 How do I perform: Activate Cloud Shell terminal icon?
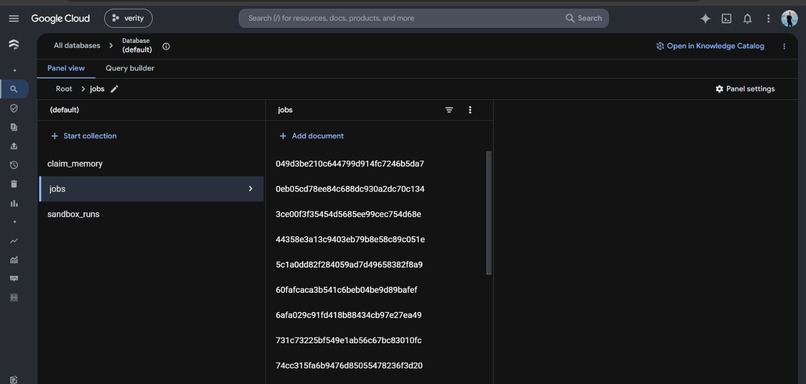(x=726, y=19)
